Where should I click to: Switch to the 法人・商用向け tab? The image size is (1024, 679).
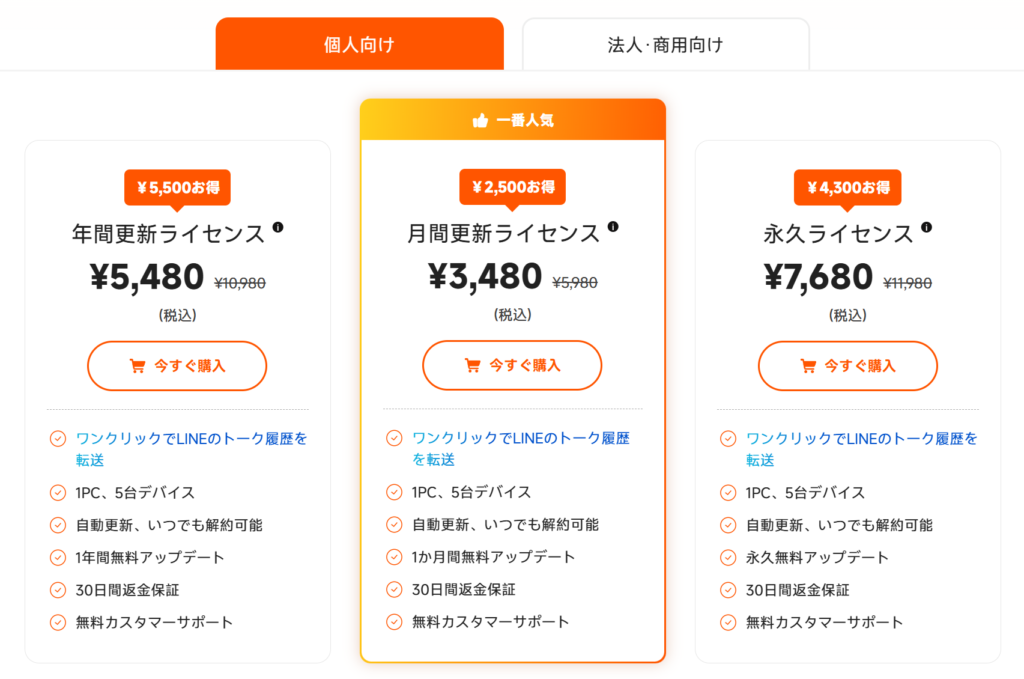[665, 43]
